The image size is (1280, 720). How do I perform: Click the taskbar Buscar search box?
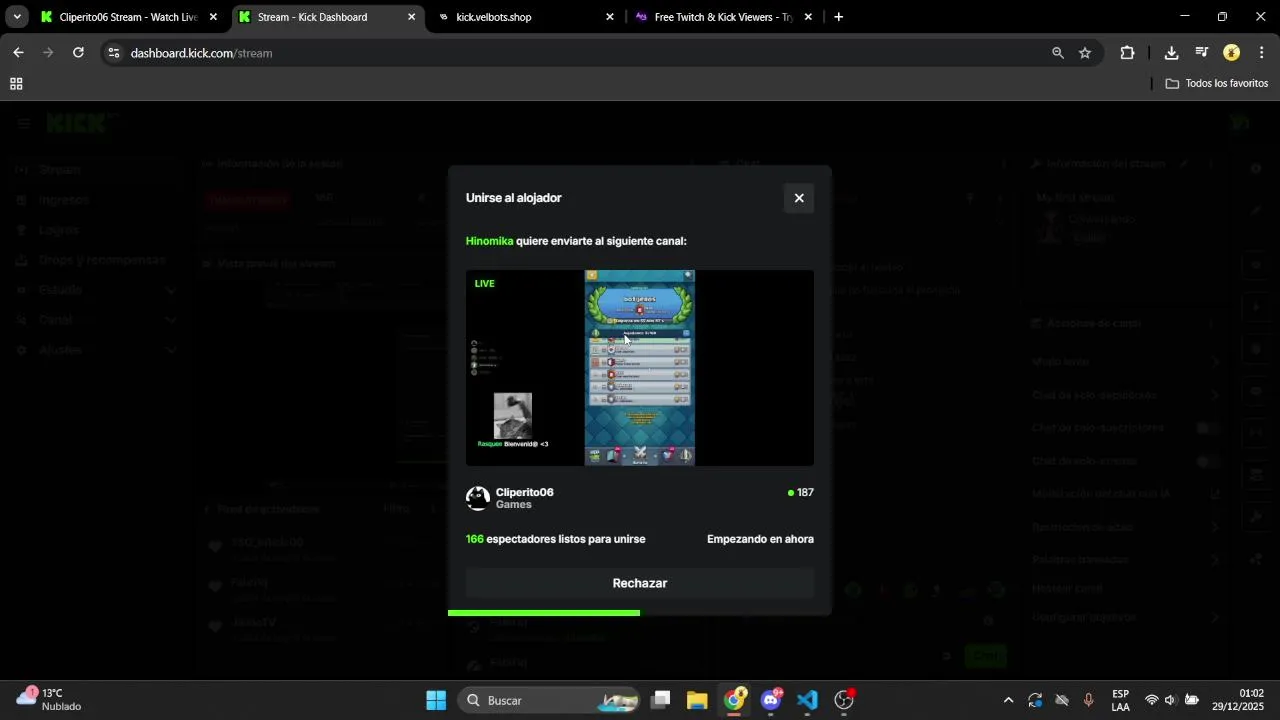coord(548,700)
